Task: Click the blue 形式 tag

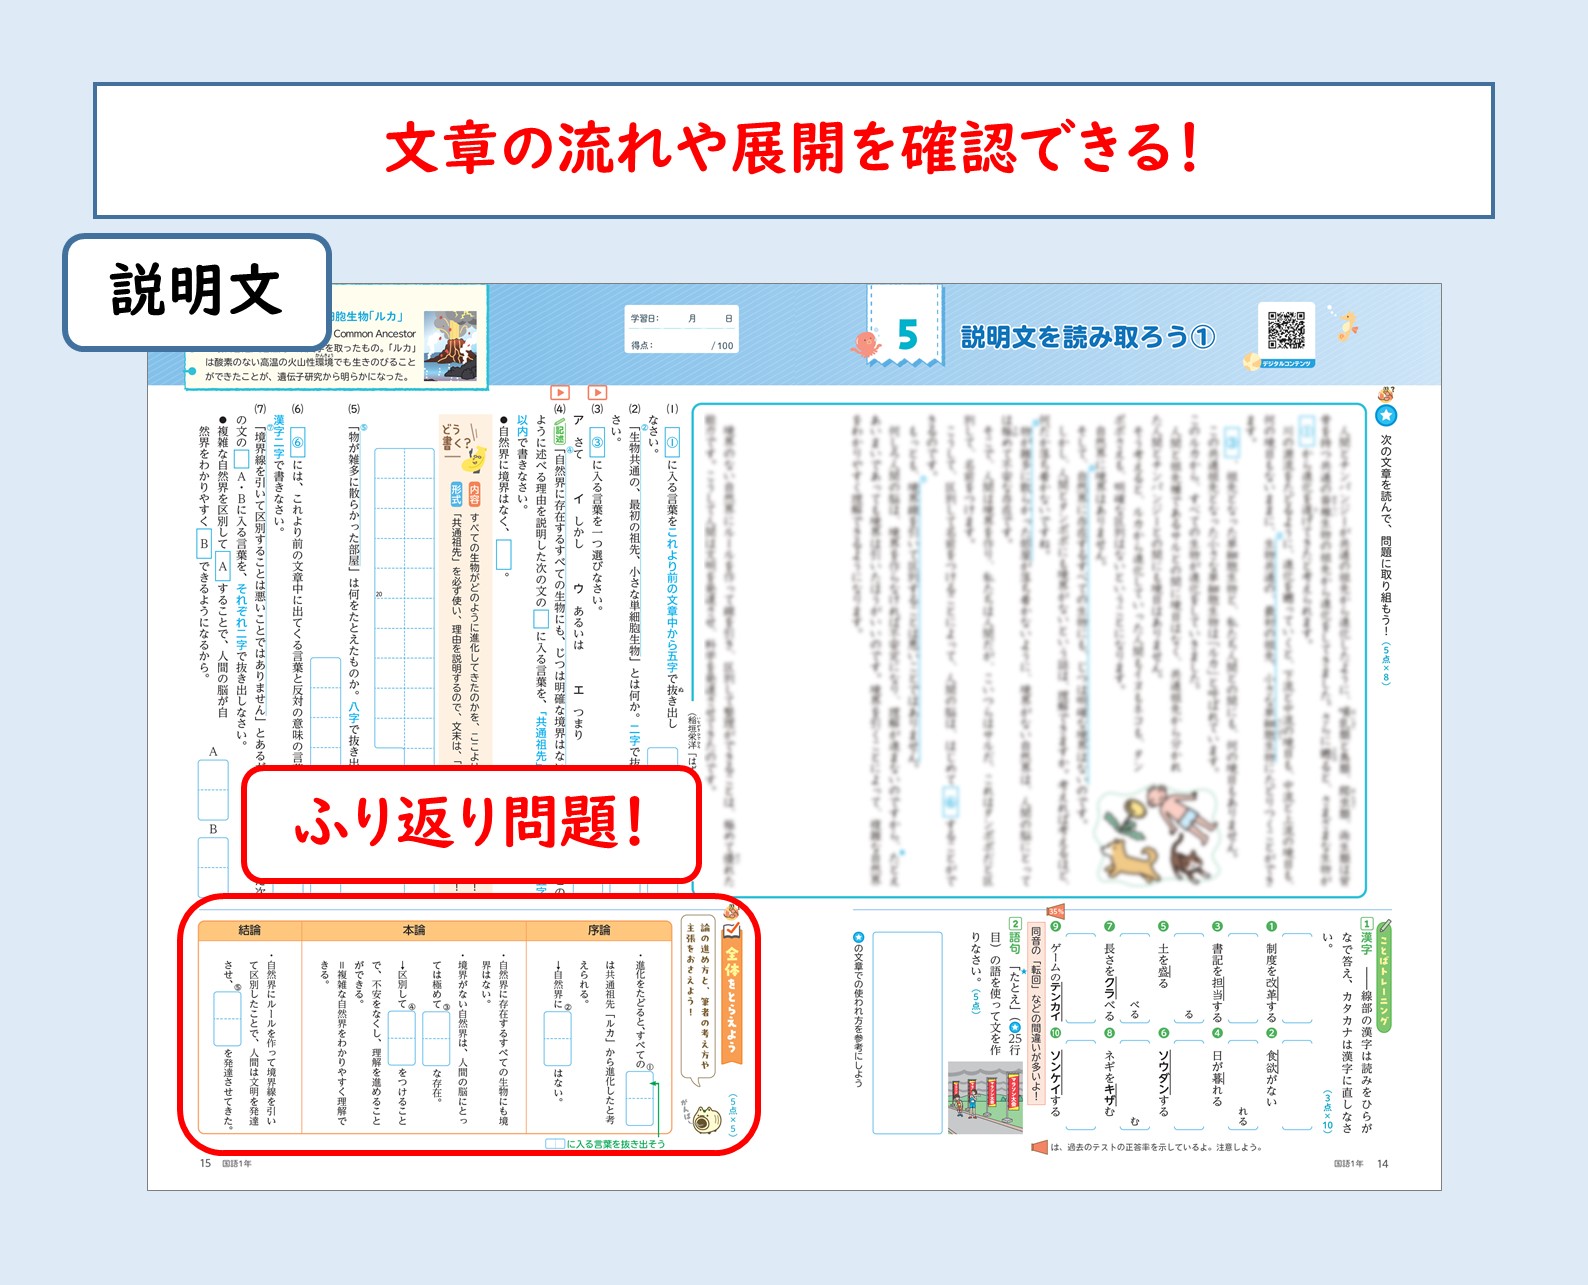Action: click(456, 493)
